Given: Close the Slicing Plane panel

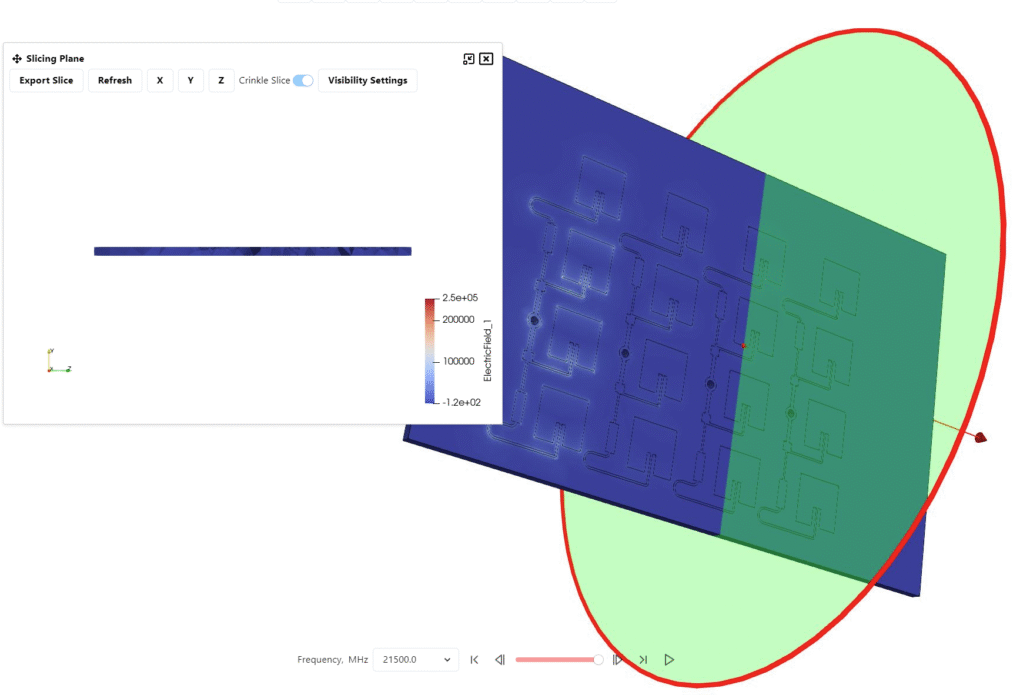Looking at the screenshot, I should tap(486, 59).
